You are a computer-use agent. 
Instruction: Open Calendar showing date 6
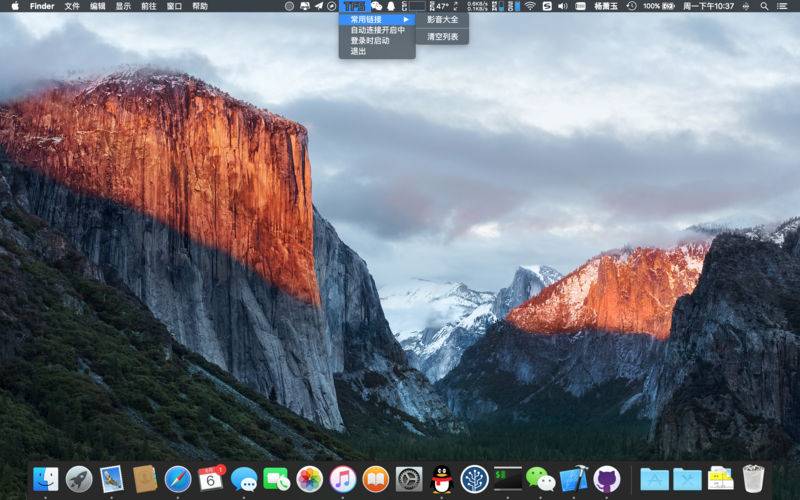211,479
